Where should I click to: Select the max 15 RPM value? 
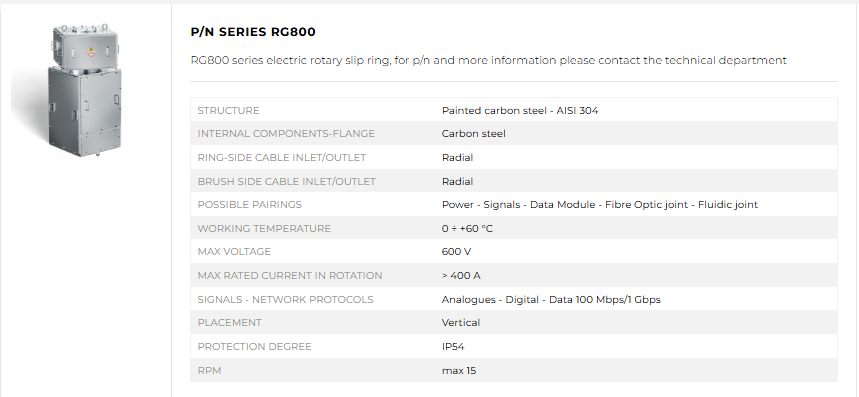click(459, 371)
